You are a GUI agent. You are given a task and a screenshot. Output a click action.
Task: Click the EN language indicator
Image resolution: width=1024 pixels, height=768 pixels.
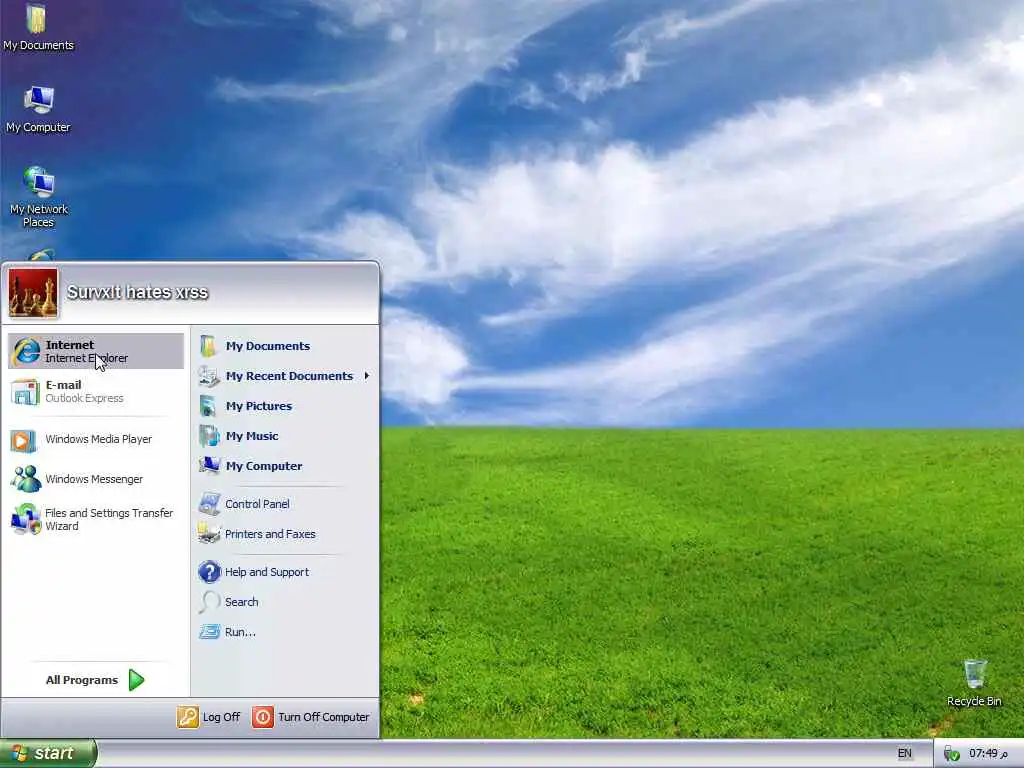904,754
